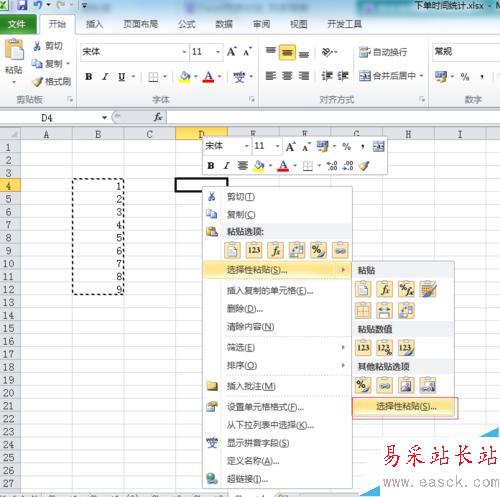The height and width of the screenshot is (497, 500).
Task: Choose Cut (剪切) from the context menu
Action: pos(277,197)
